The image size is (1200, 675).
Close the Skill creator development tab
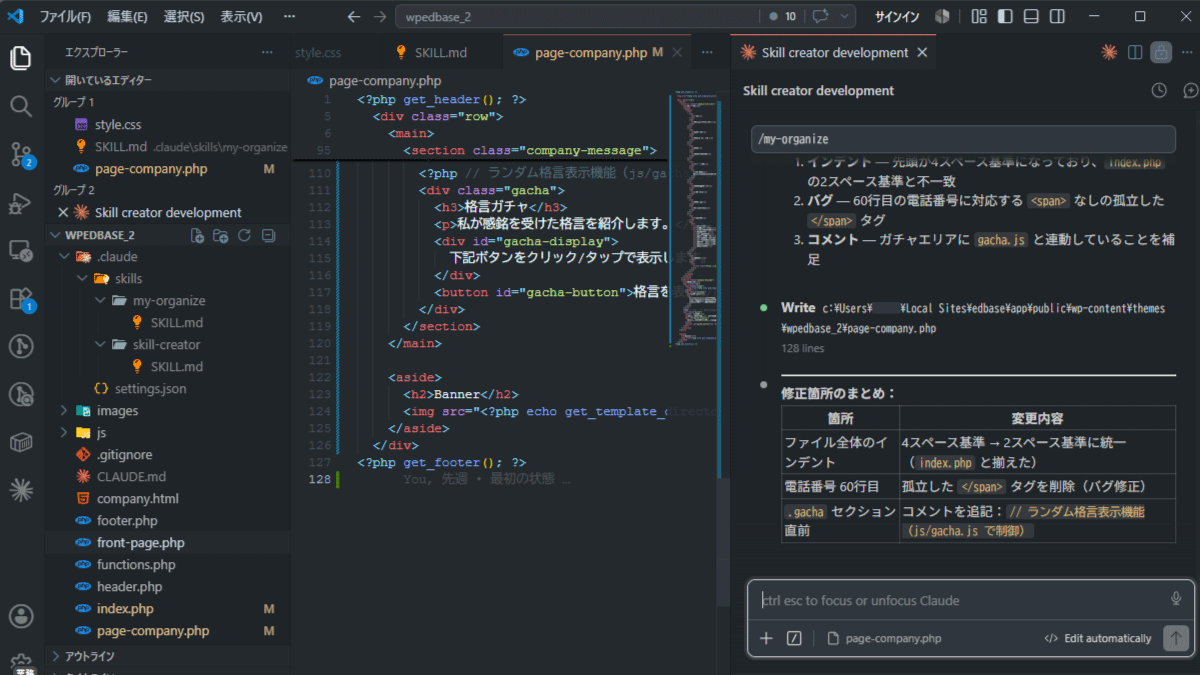click(922, 53)
